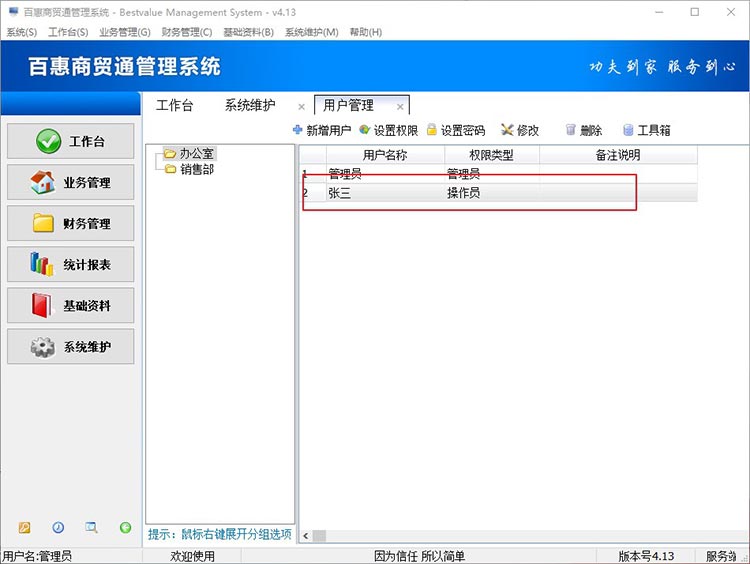Open the 工作台(S) menu
Viewport: 750px width, 564px height.
(68, 32)
